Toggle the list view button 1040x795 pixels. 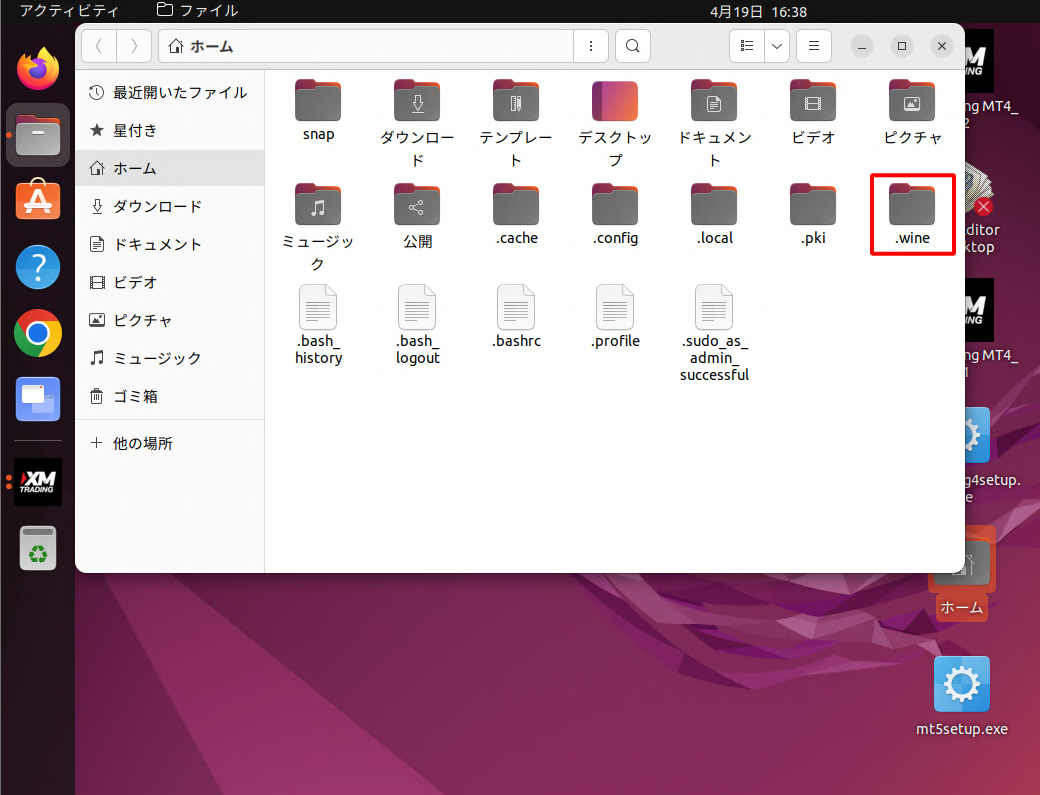746,46
